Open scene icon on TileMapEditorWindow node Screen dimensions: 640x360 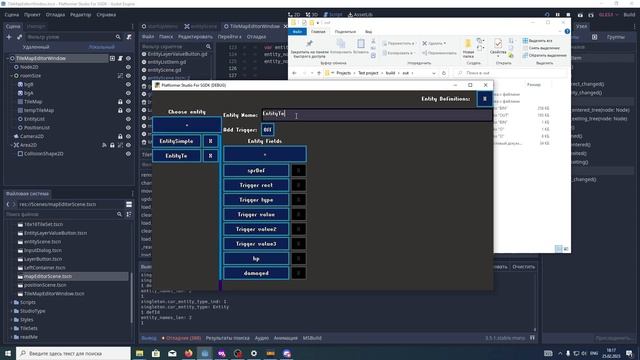click(112, 58)
